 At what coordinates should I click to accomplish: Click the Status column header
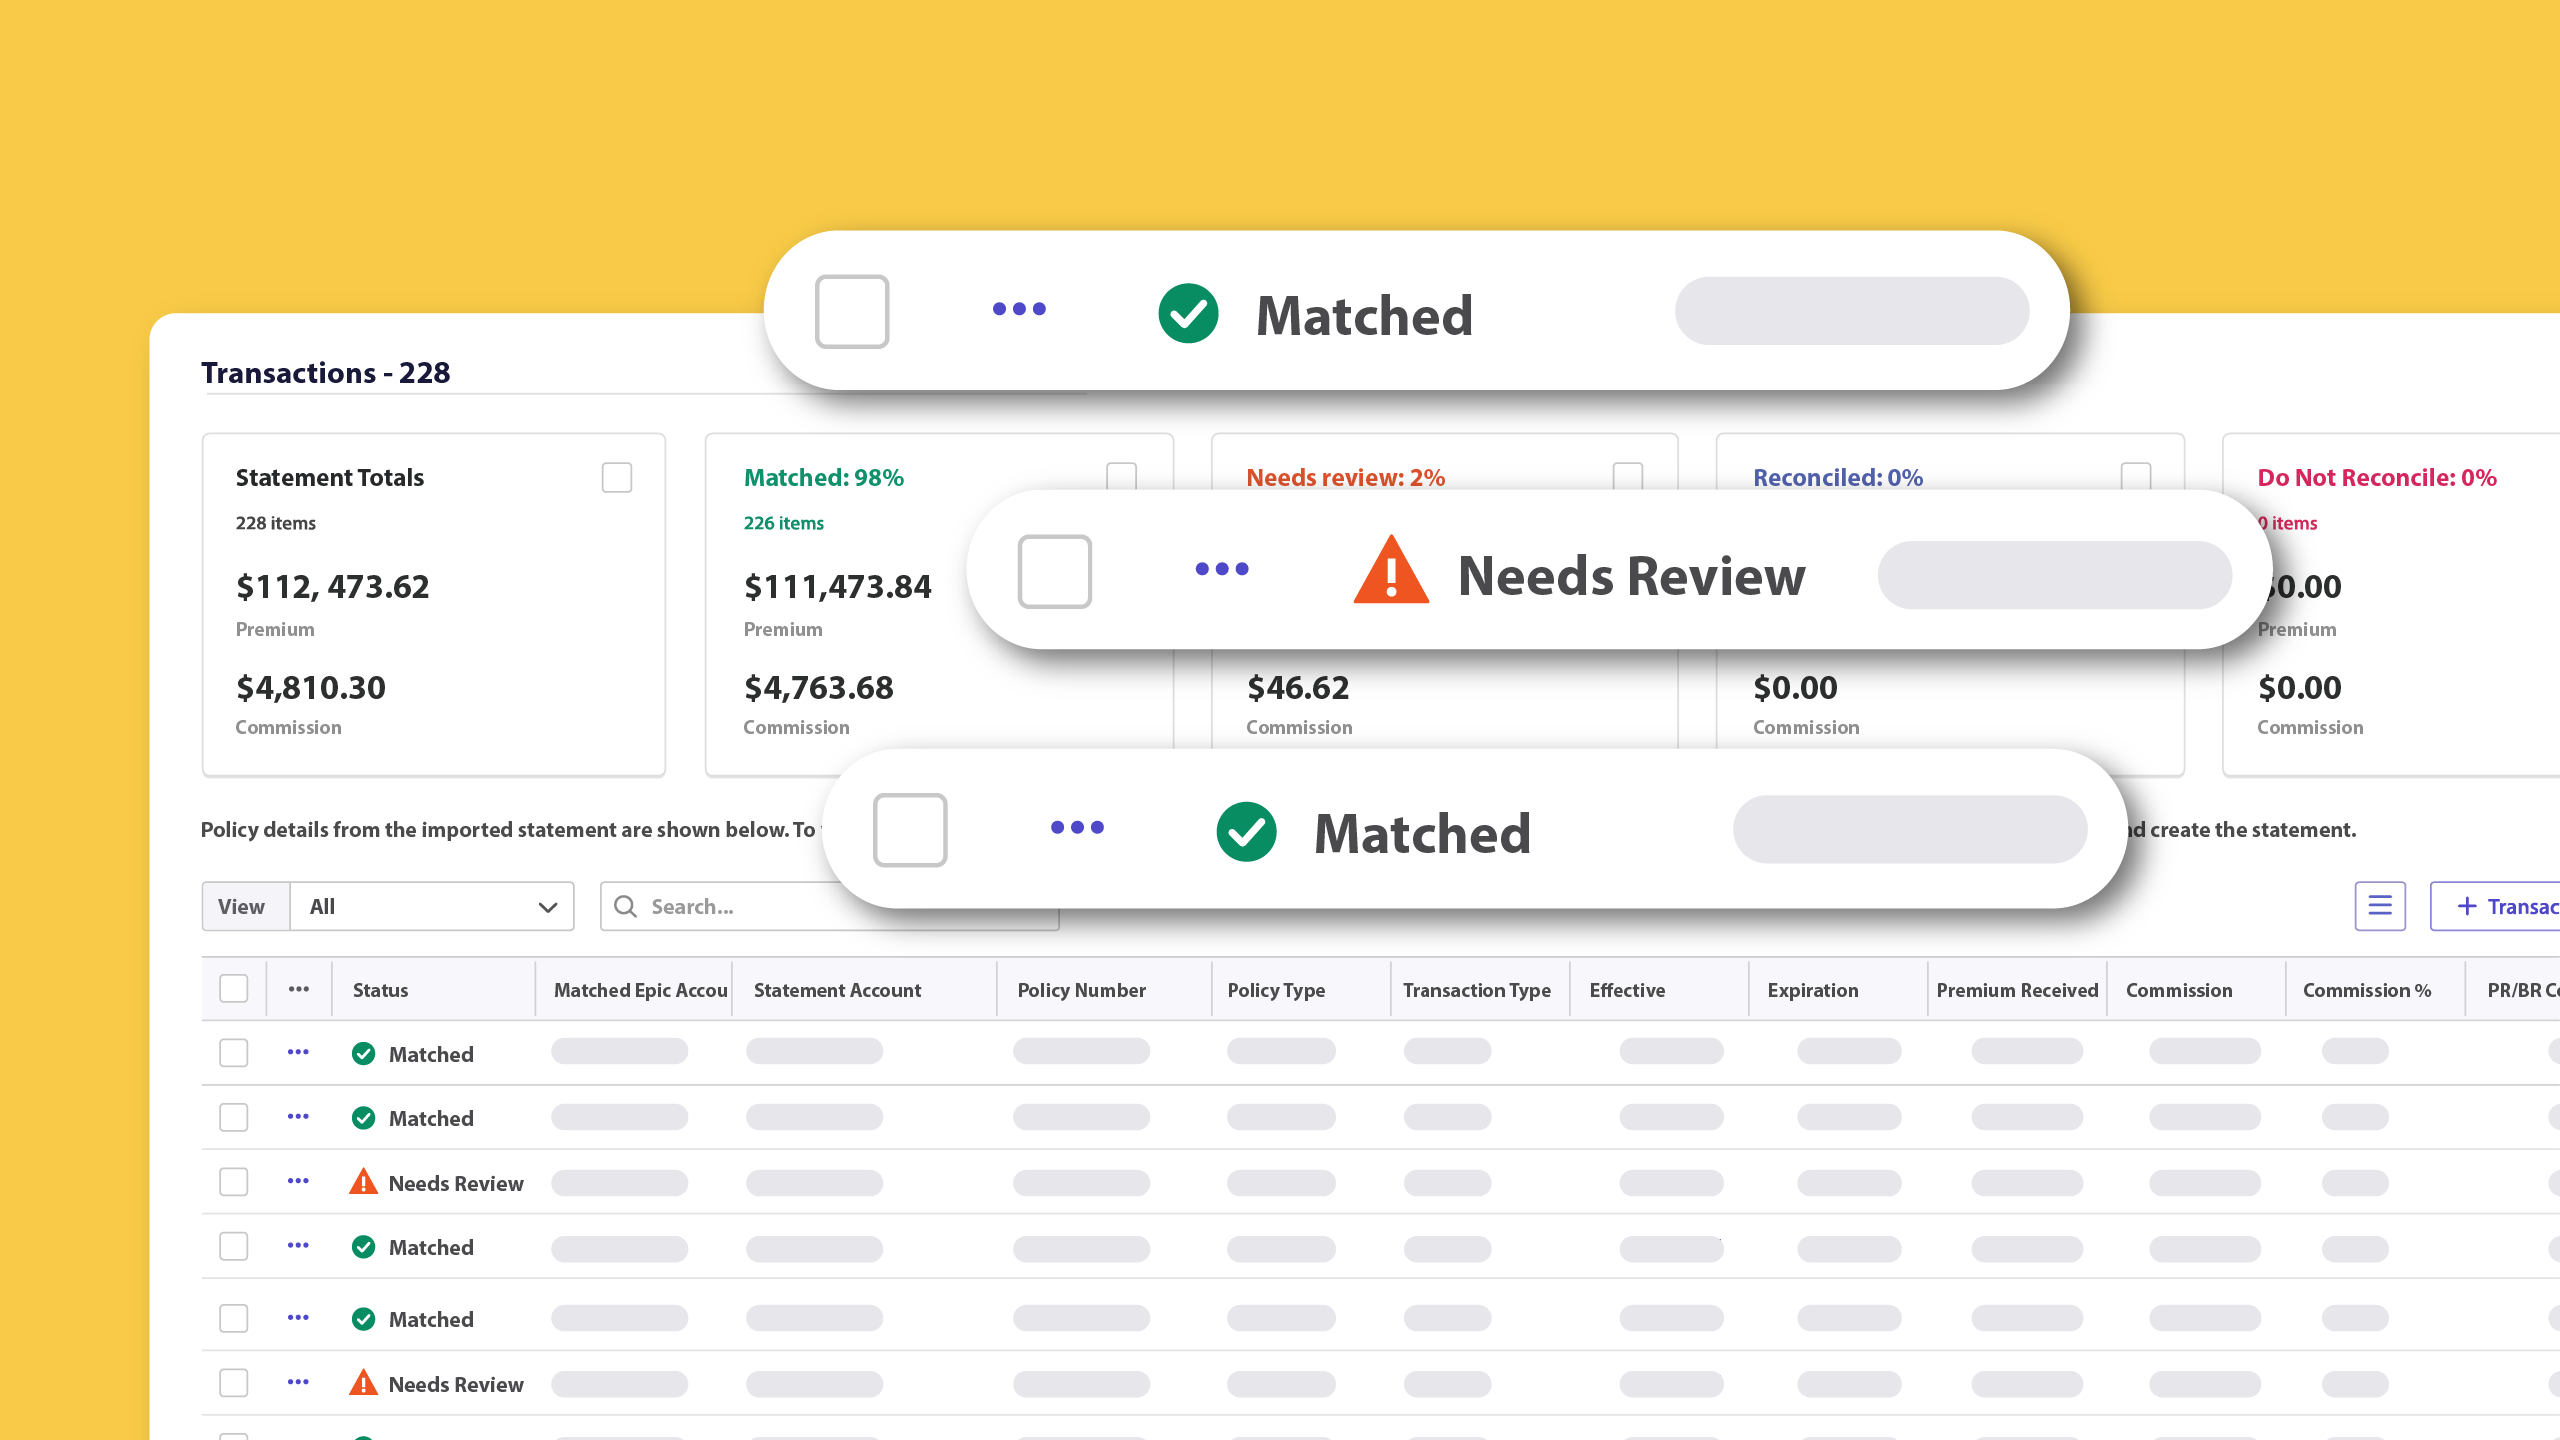pos(380,990)
